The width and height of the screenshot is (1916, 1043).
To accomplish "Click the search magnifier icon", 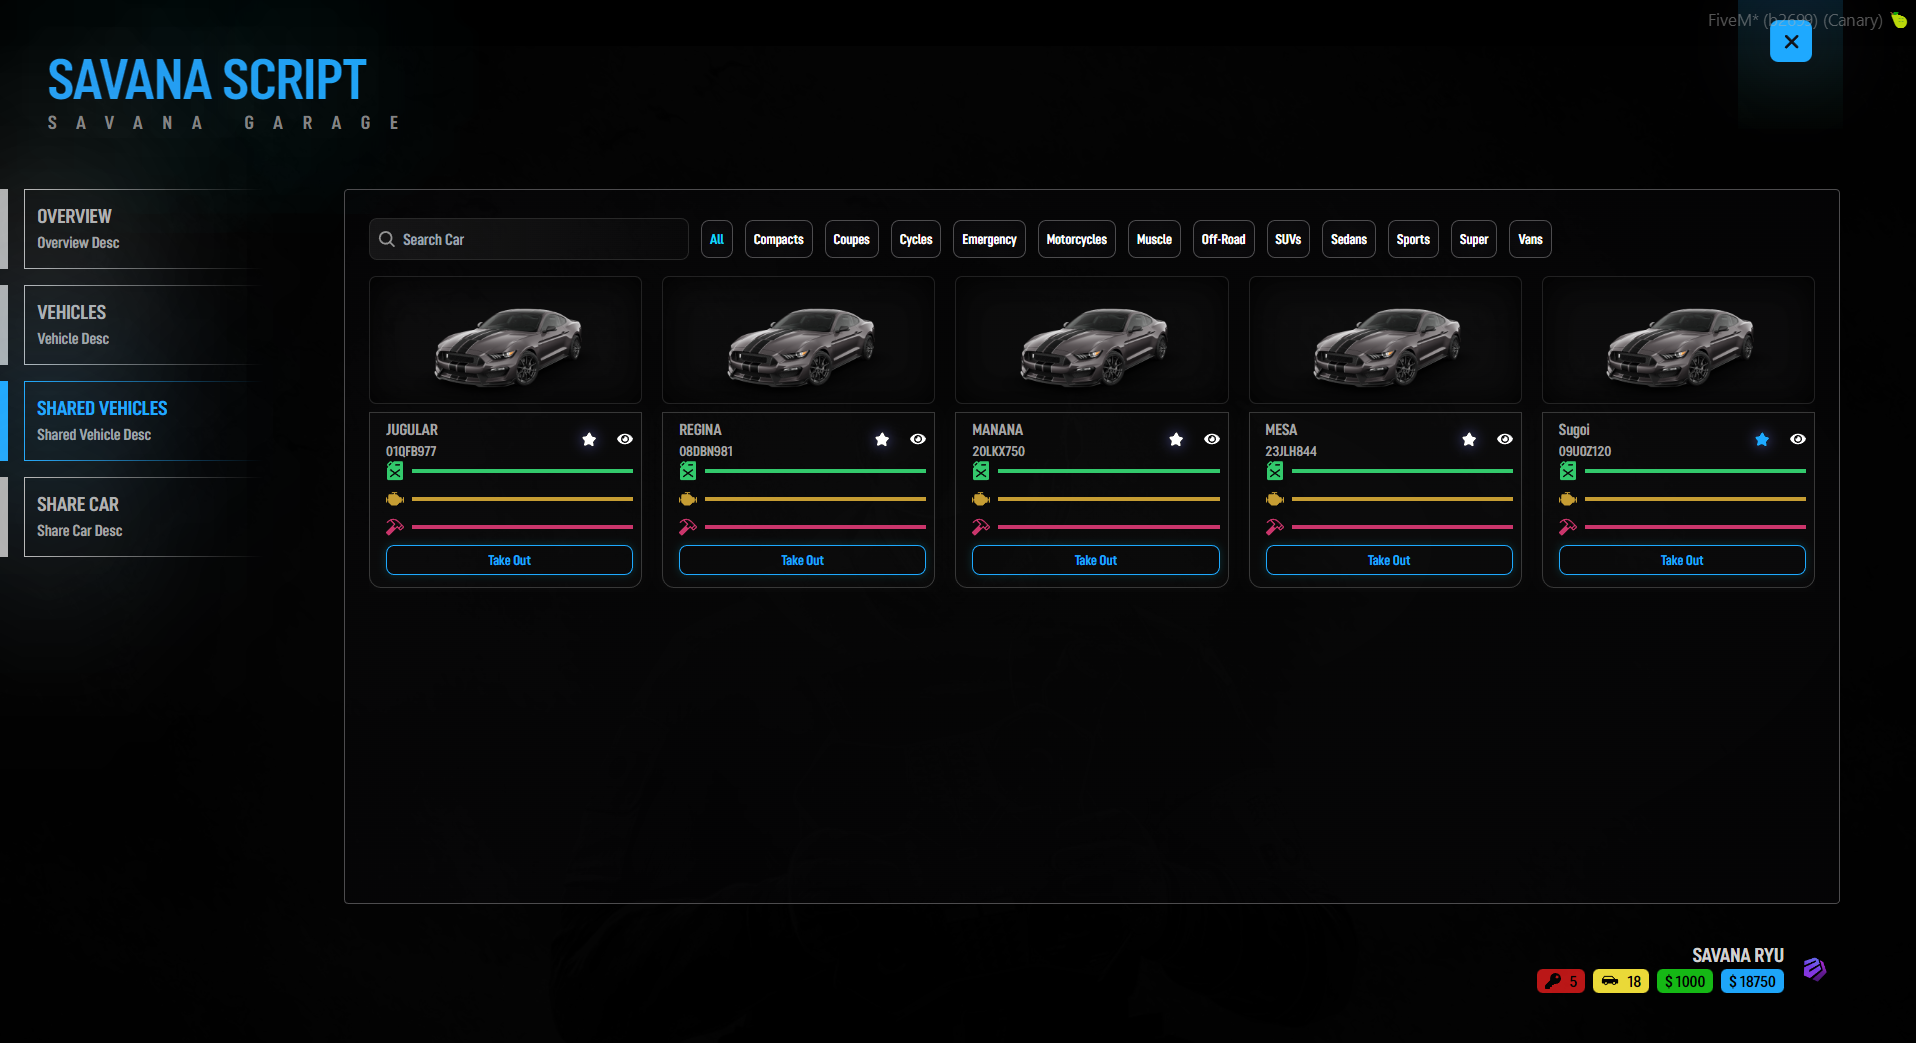I will tap(387, 239).
